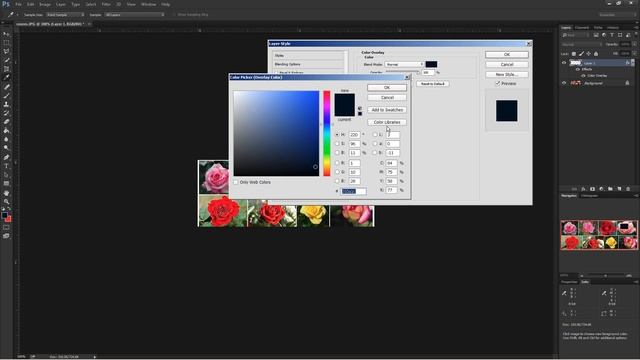Toggle the Color Overlay effect visibility

coord(583,76)
